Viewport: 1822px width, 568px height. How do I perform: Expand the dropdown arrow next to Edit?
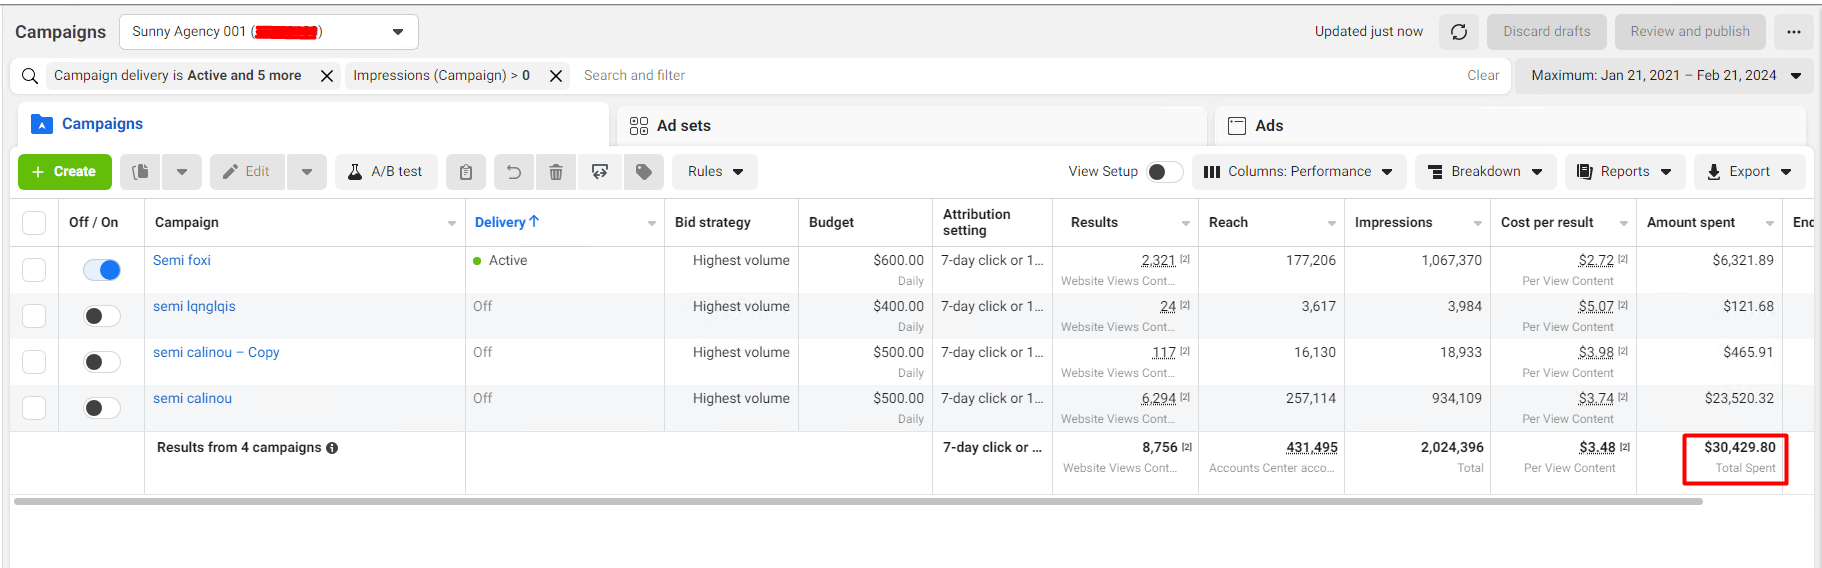coord(307,172)
